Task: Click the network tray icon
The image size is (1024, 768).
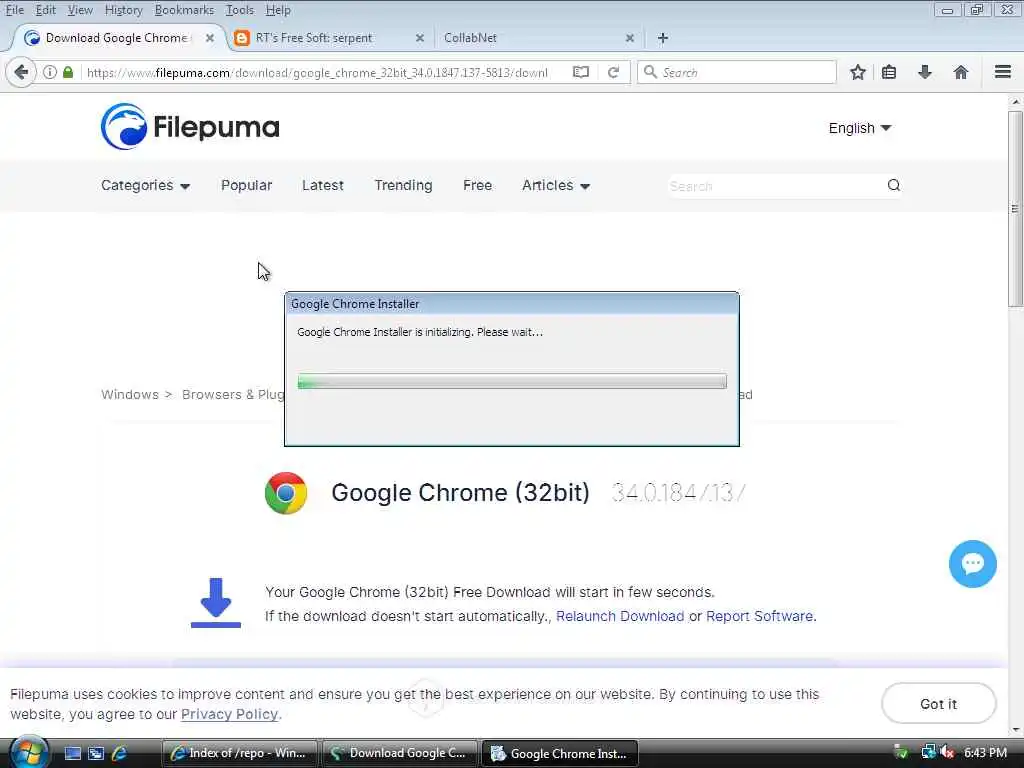Action: click(x=928, y=752)
